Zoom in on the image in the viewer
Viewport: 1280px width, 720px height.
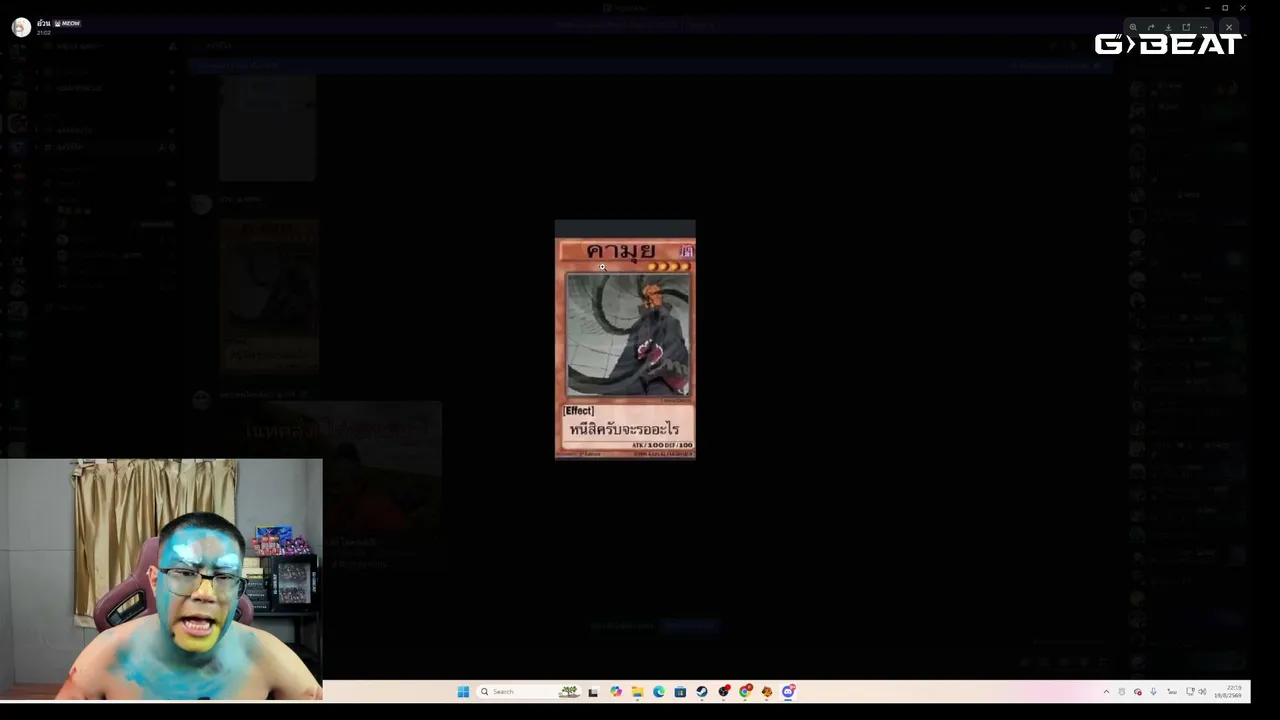(1133, 27)
